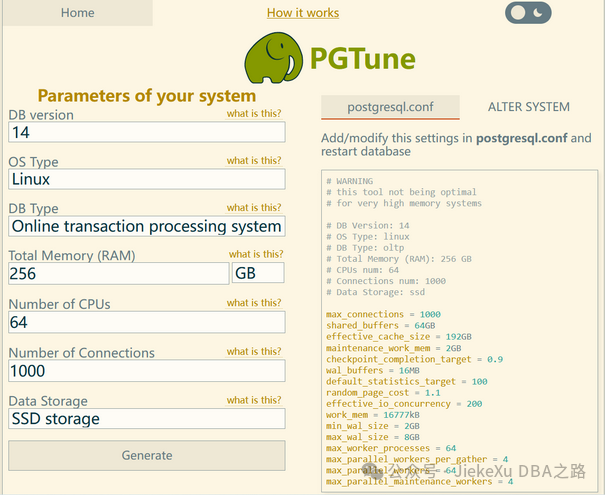Click the 'max_connections = 1000' line

point(383,314)
